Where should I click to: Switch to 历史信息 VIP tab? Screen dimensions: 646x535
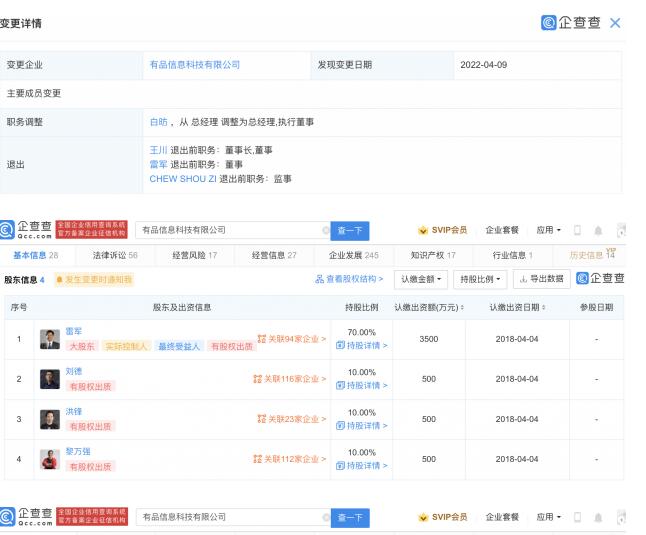592,255
